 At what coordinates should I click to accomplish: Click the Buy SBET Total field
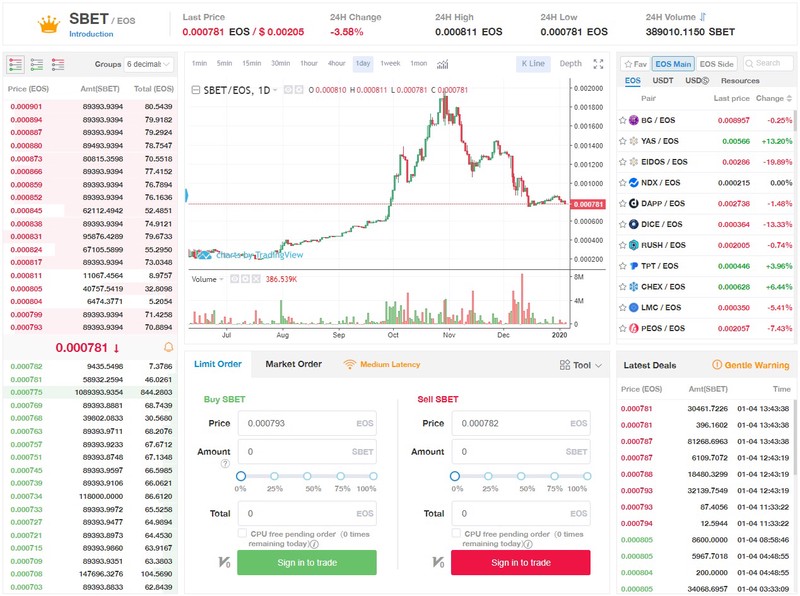307,513
